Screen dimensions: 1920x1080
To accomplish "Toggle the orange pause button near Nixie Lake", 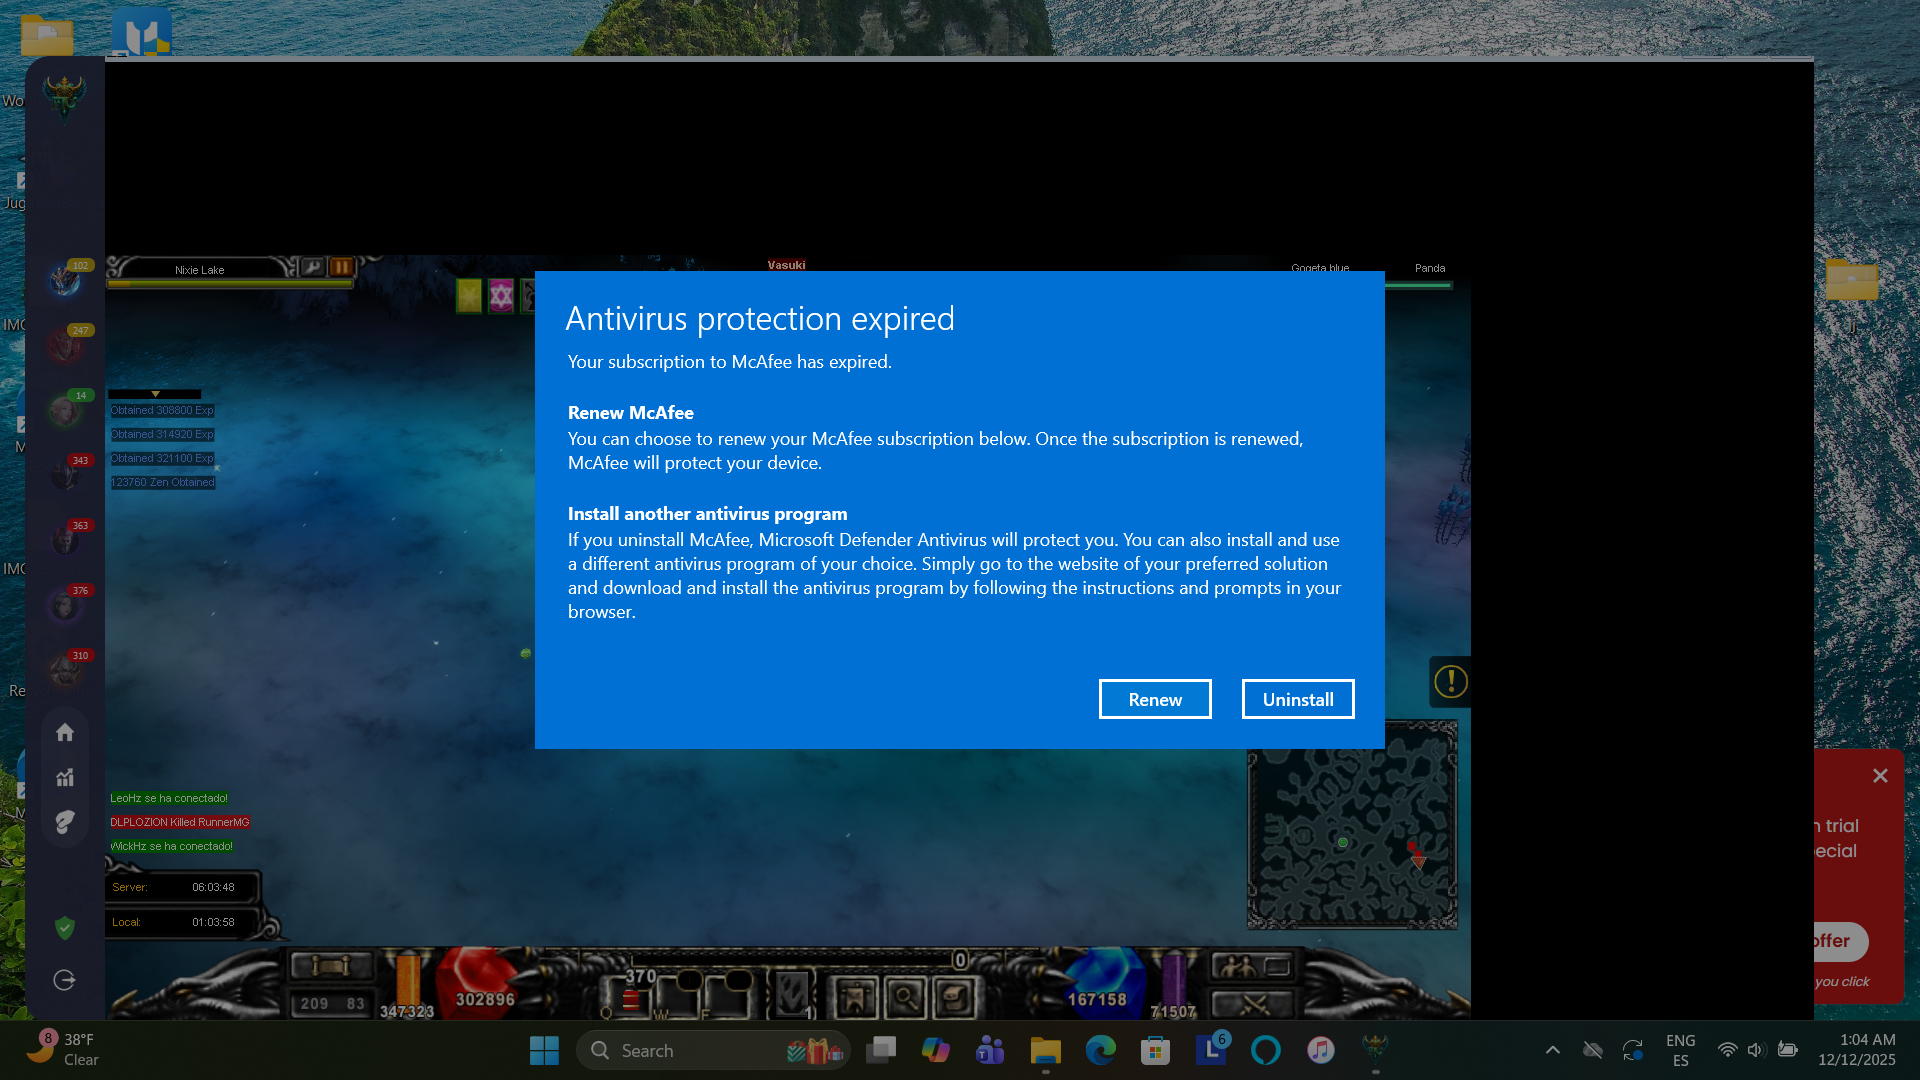I will click(341, 267).
